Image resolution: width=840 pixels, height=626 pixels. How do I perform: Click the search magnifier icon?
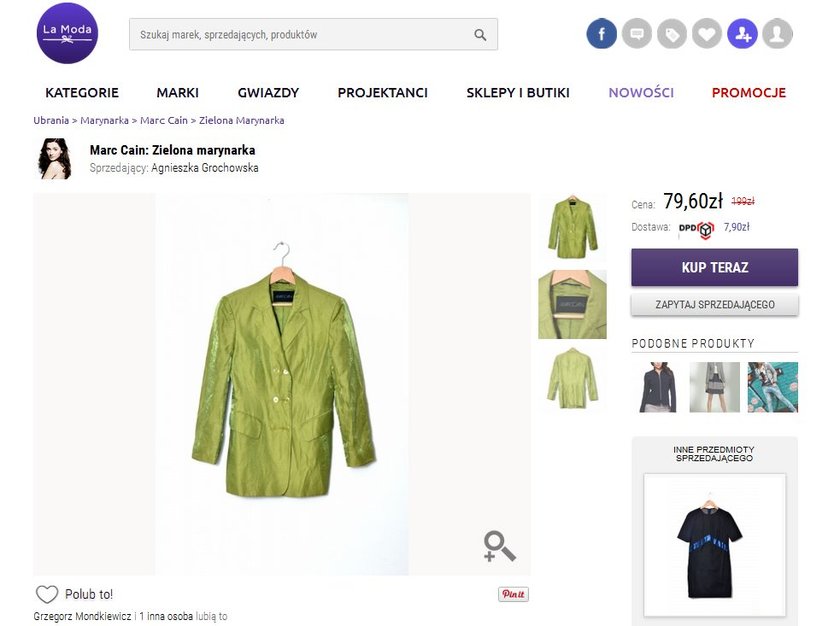click(480, 35)
